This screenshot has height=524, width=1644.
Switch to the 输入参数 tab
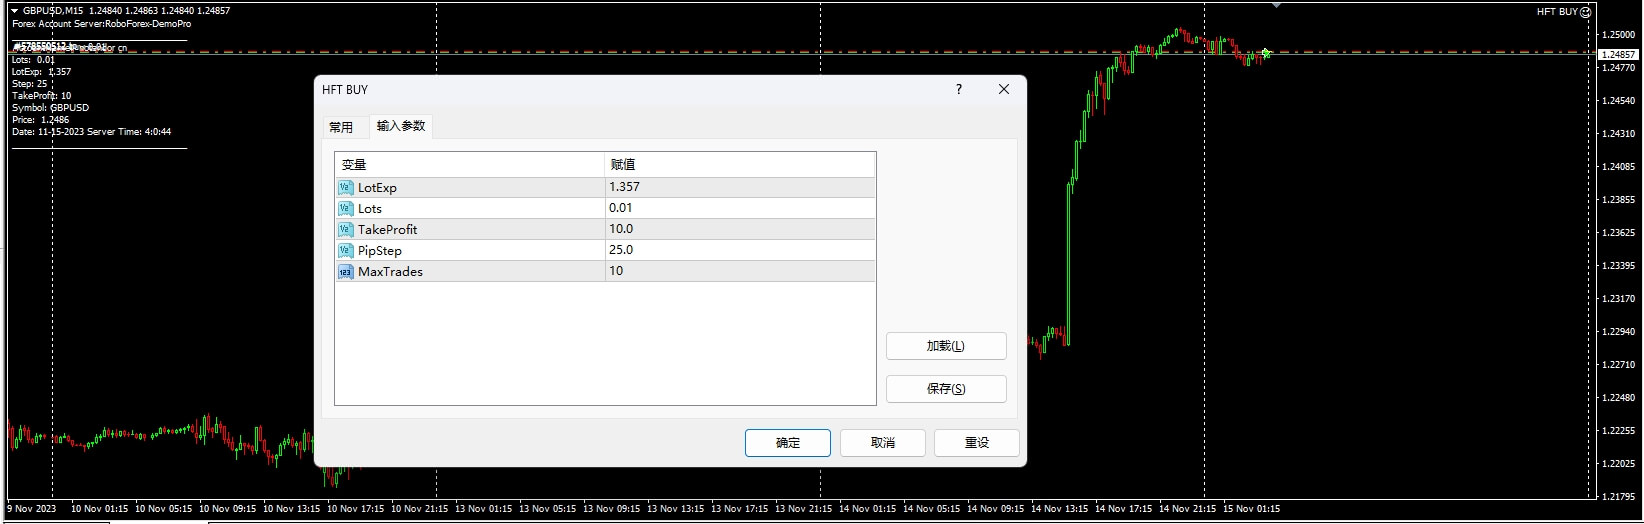pos(401,126)
